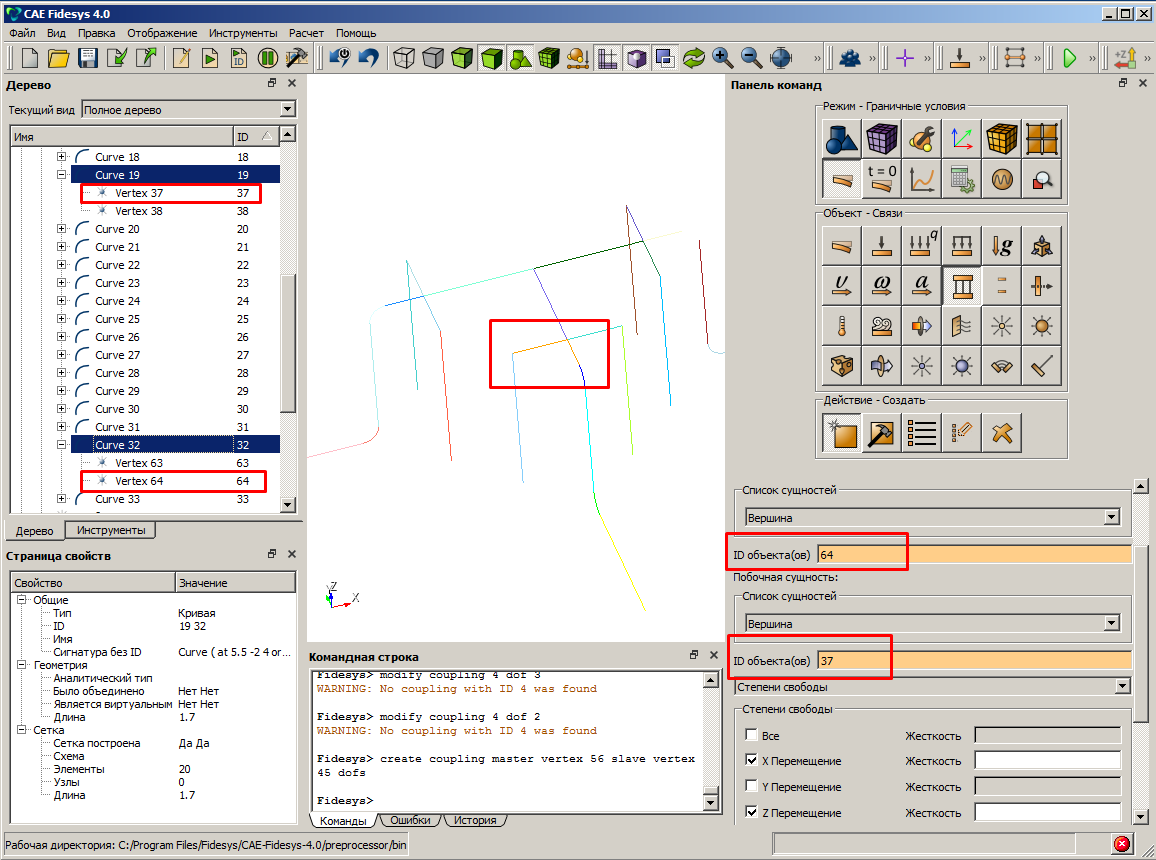The width and height of the screenshot is (1156, 860).
Task: Click the tree panel vertical scrollbar thumb
Action: click(x=288, y=343)
